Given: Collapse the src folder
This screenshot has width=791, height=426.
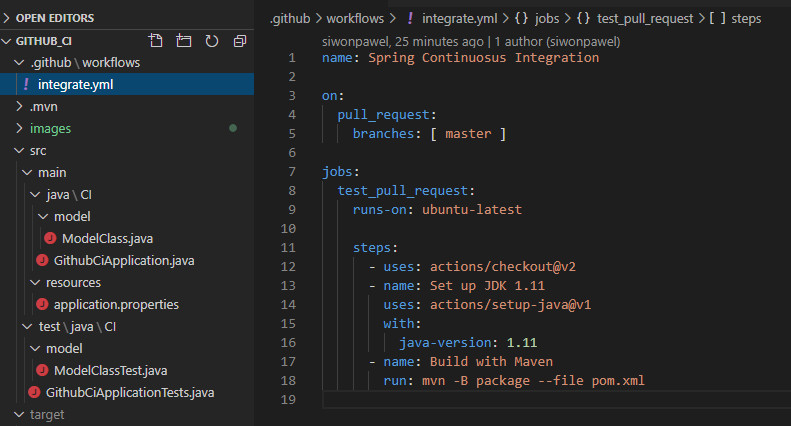Looking at the screenshot, I should [19, 150].
